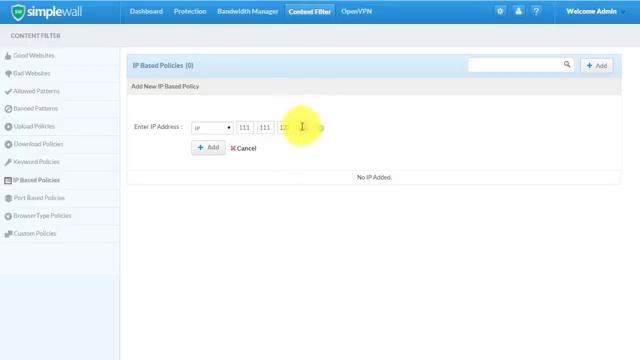Click the checkmark icon for Allowed Patterns
Image resolution: width=640 pixels, height=360 pixels.
click(x=8, y=91)
